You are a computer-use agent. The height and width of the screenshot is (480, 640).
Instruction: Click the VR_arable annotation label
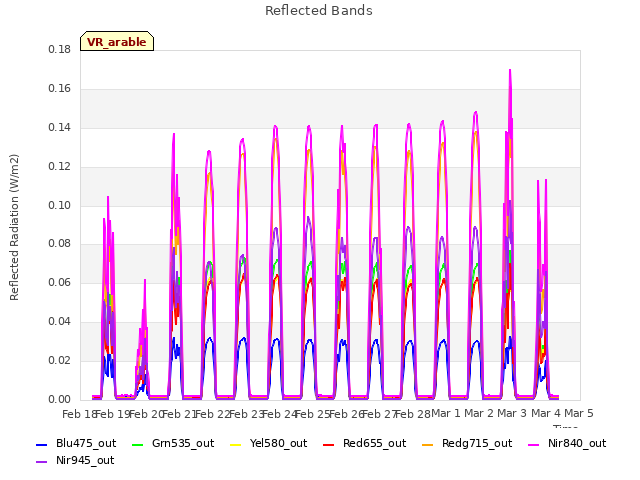coord(117,41)
